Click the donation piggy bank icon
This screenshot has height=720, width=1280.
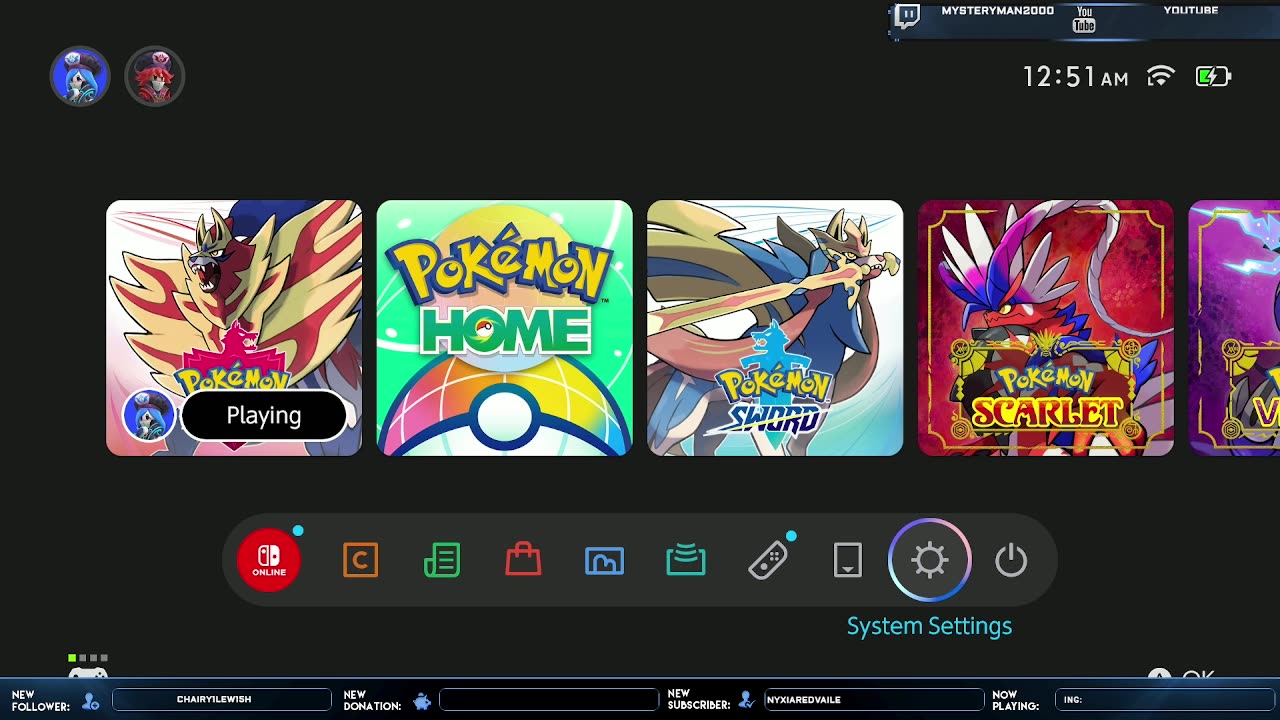(x=422, y=702)
